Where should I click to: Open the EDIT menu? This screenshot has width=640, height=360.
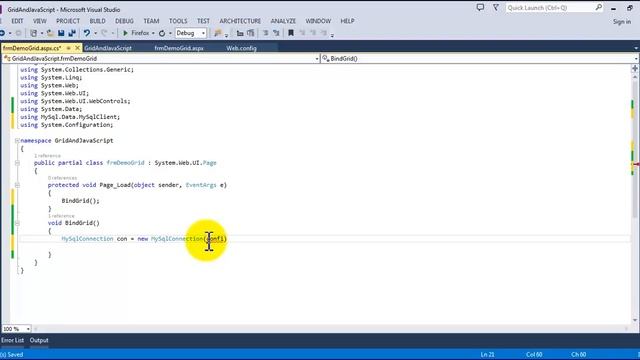coord(17,21)
